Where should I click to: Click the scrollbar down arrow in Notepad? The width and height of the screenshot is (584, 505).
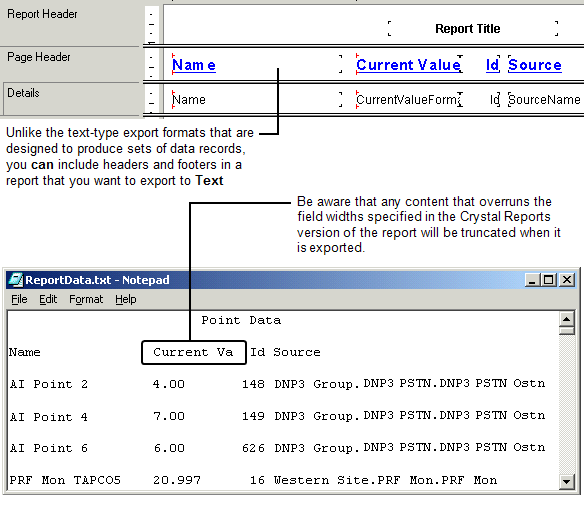click(x=566, y=482)
